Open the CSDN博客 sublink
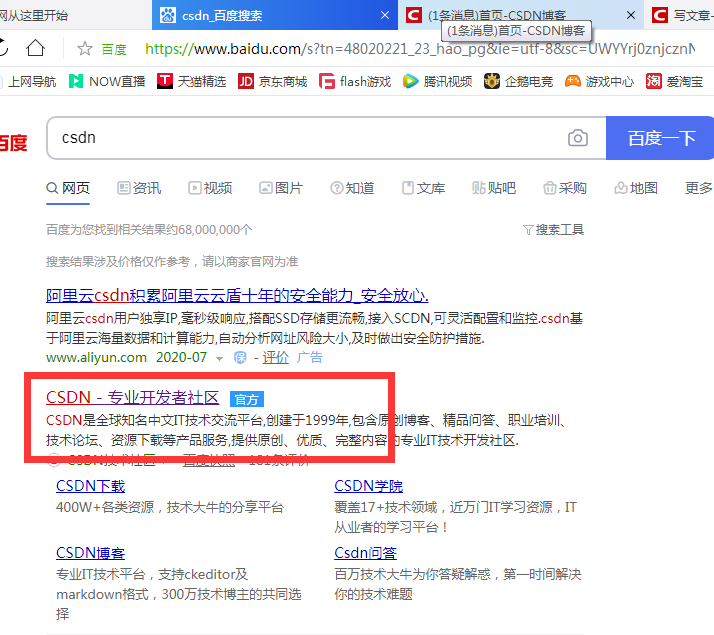Viewport: 714px width, 635px height. [x=91, y=553]
